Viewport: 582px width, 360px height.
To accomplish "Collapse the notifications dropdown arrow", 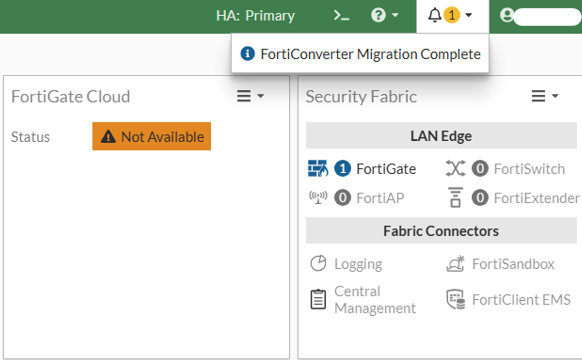I will point(469,15).
